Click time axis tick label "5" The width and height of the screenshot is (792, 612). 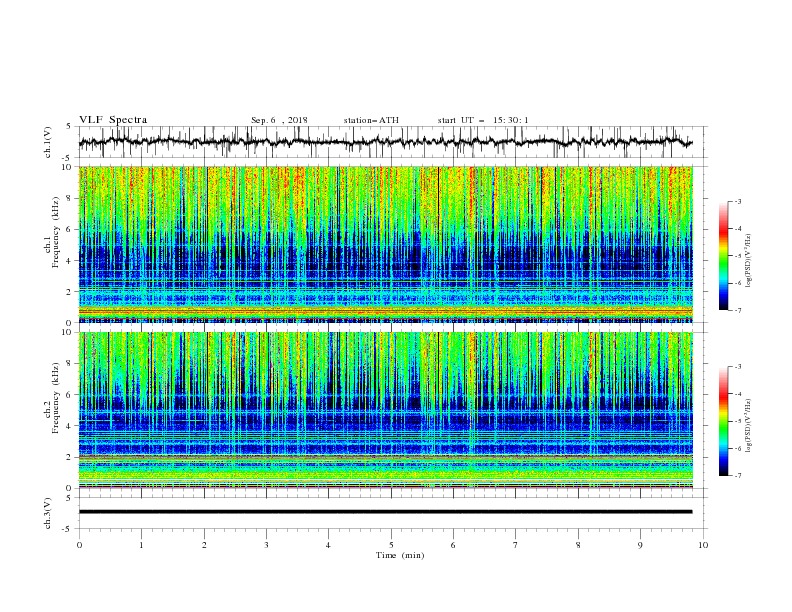(x=391, y=545)
